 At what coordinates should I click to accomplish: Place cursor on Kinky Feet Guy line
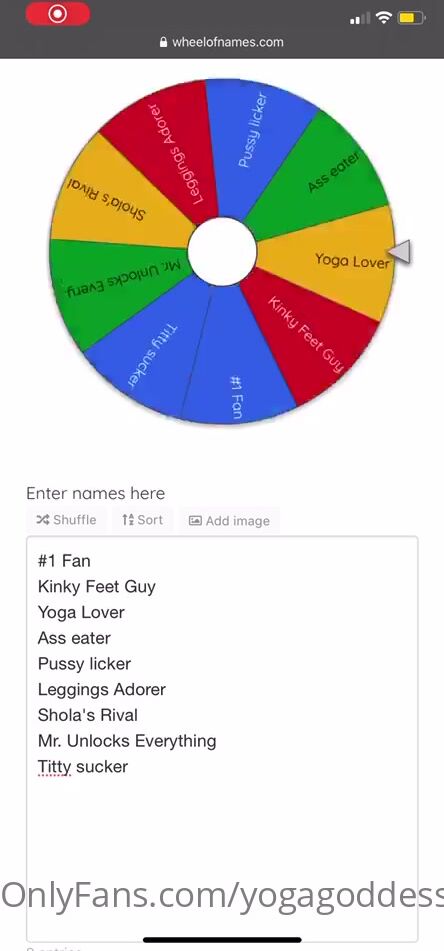tap(96, 586)
